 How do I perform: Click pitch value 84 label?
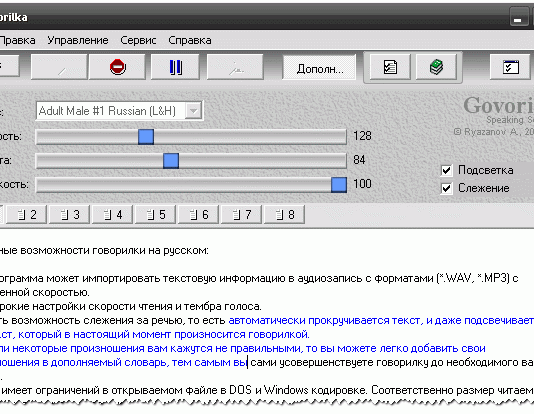359,160
